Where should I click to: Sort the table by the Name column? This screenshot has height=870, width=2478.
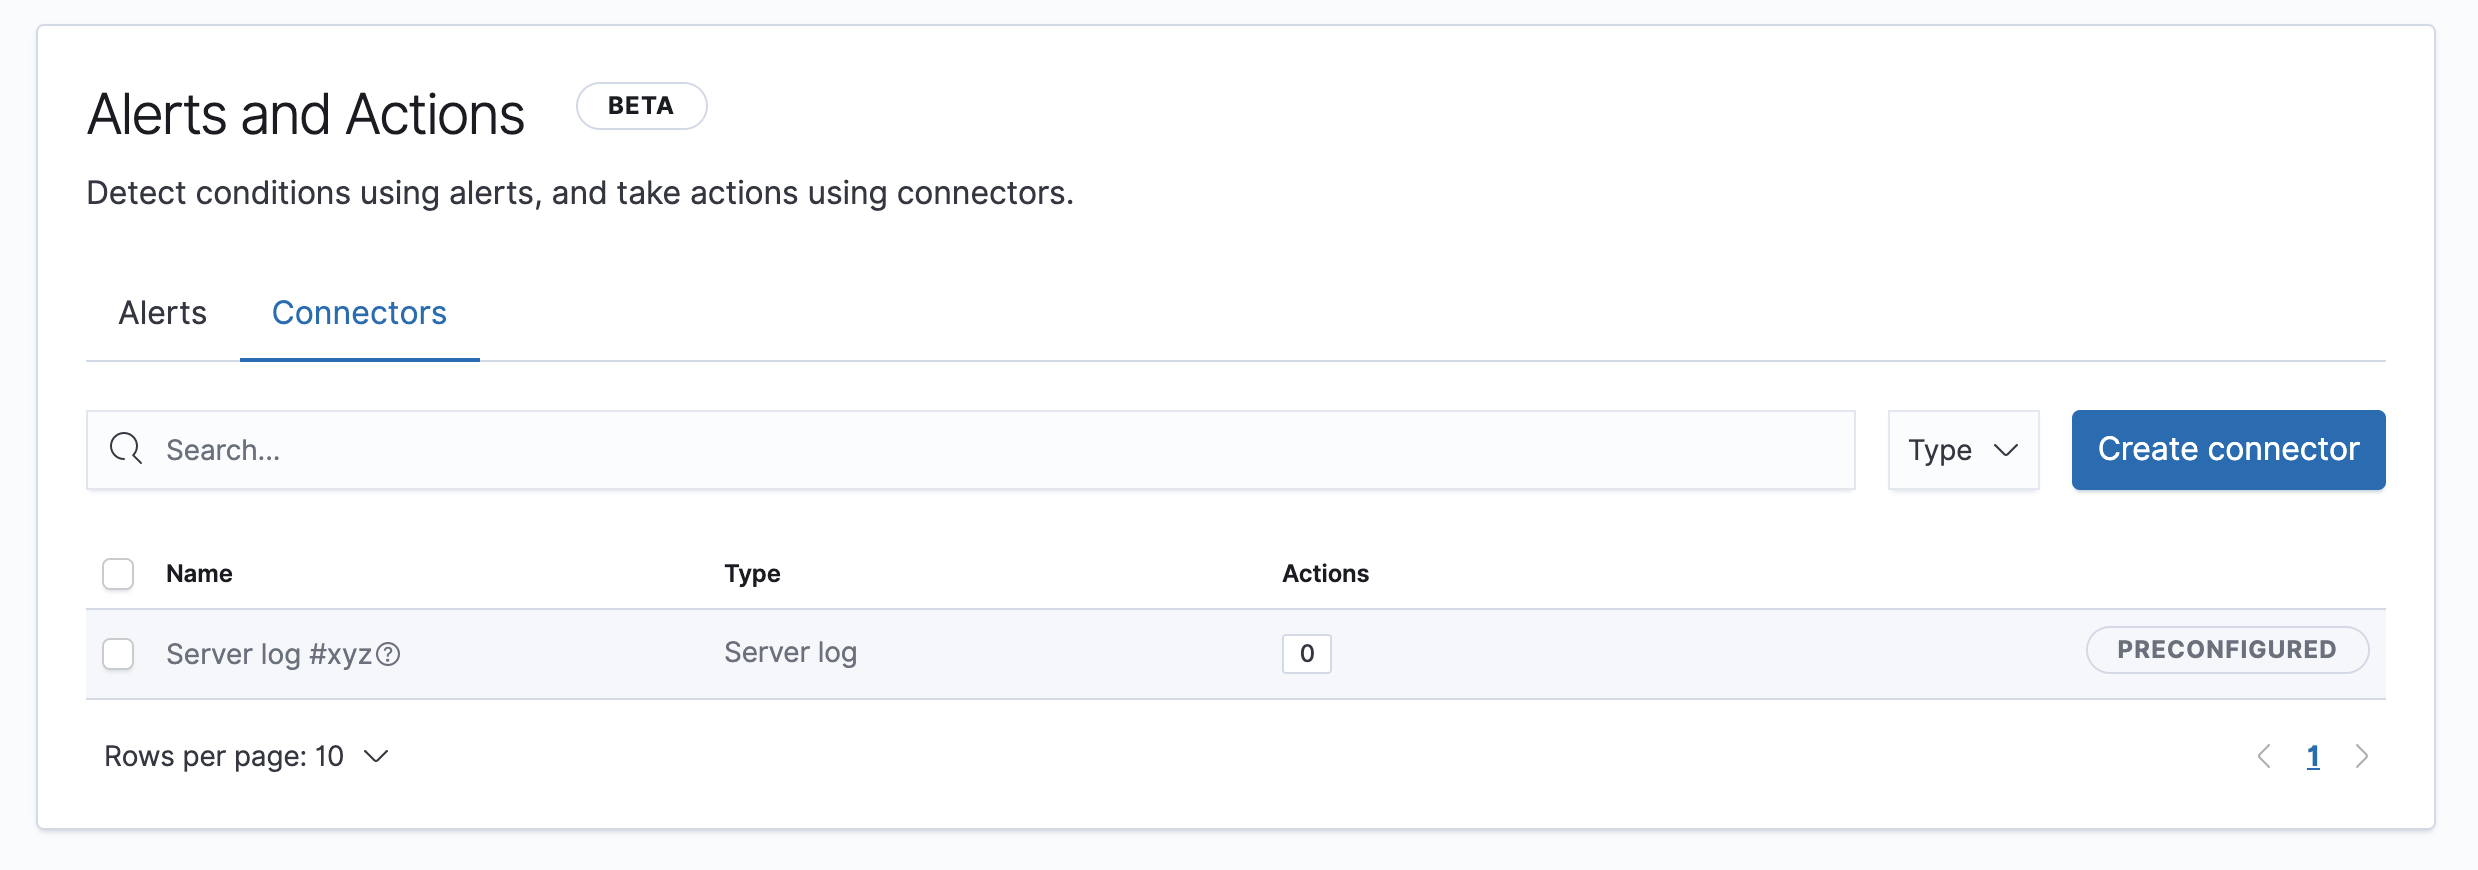198,573
